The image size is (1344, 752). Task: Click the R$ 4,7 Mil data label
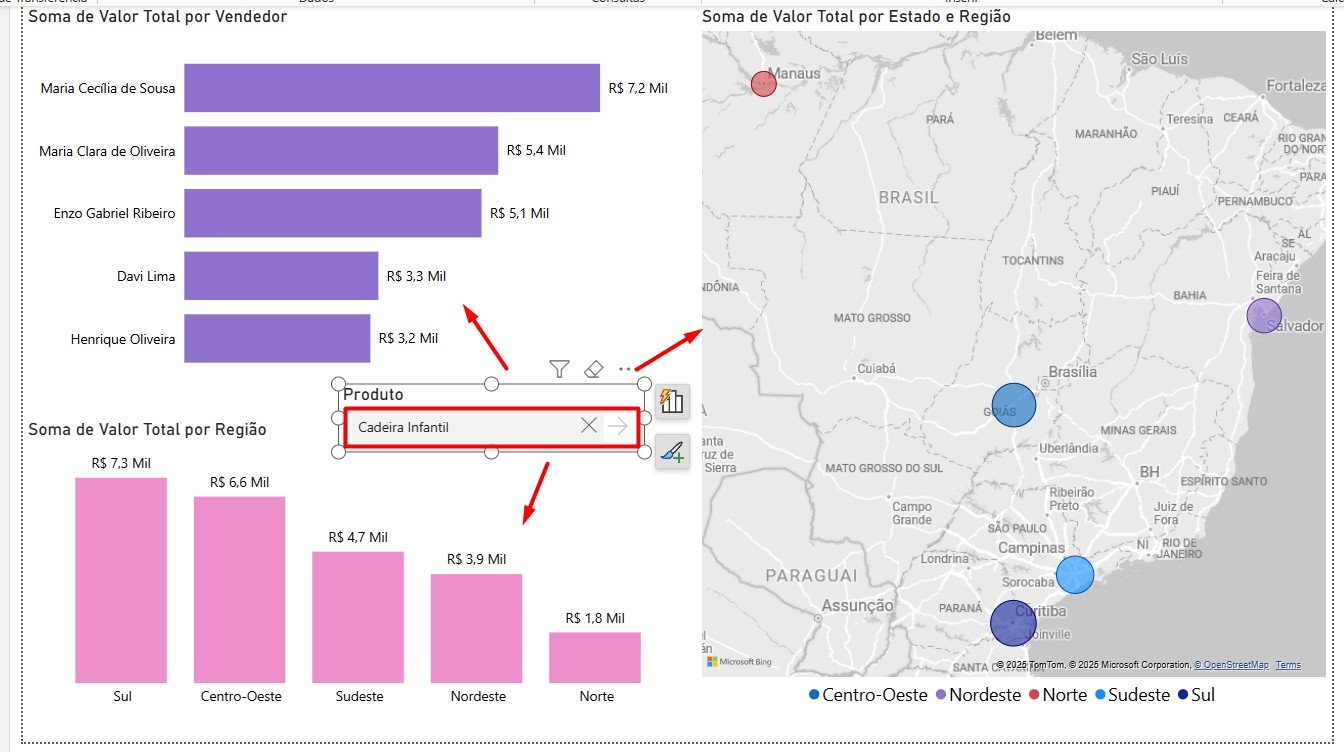[358, 537]
